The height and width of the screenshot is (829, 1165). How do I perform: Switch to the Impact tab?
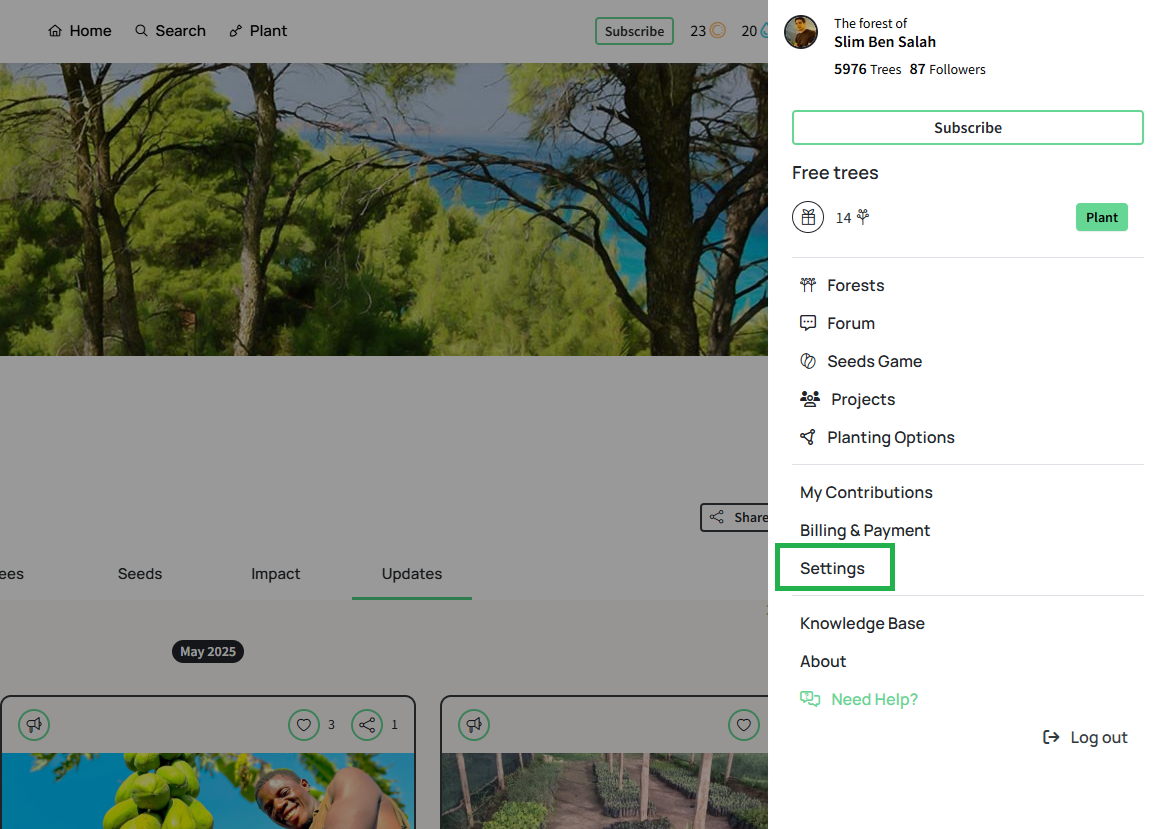[276, 573]
